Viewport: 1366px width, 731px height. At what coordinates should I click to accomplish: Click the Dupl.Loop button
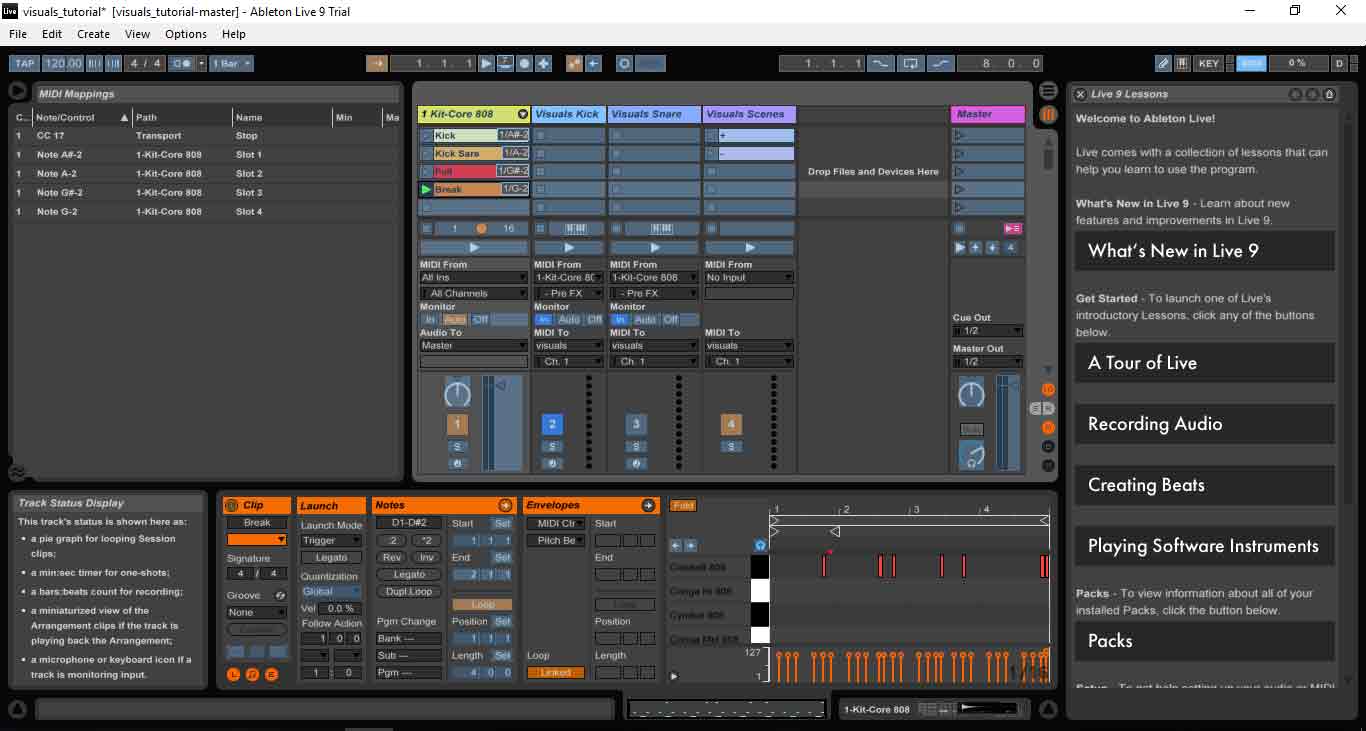point(409,591)
